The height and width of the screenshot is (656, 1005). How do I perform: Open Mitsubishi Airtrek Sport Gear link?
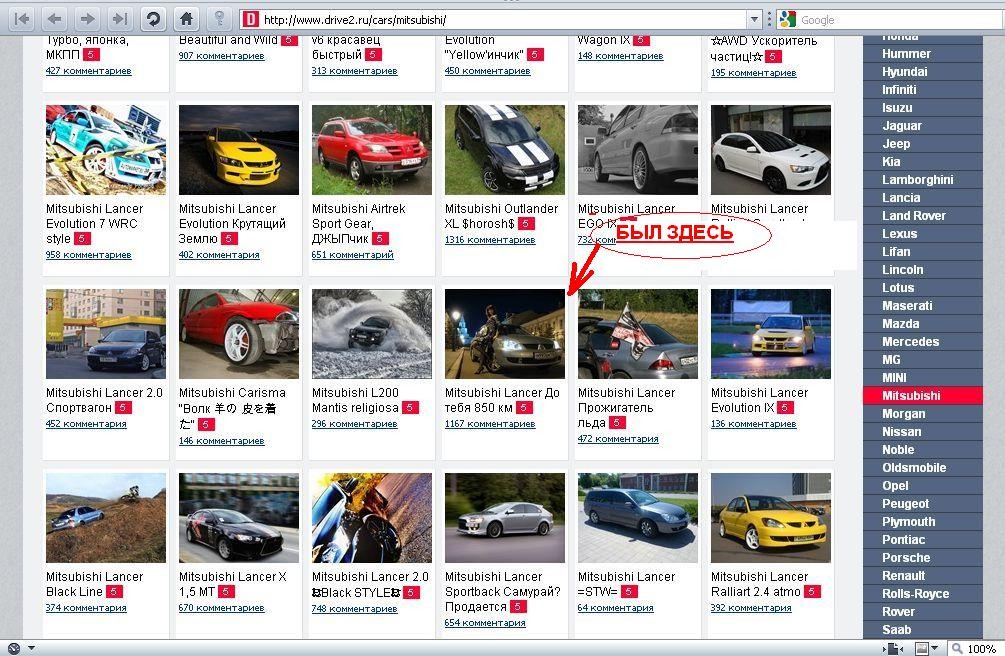(358, 224)
